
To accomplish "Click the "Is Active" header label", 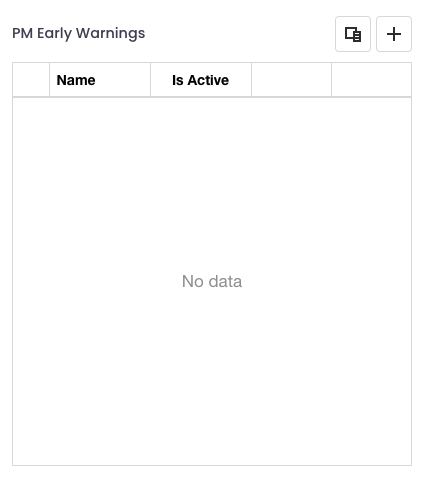I will point(200,80).
